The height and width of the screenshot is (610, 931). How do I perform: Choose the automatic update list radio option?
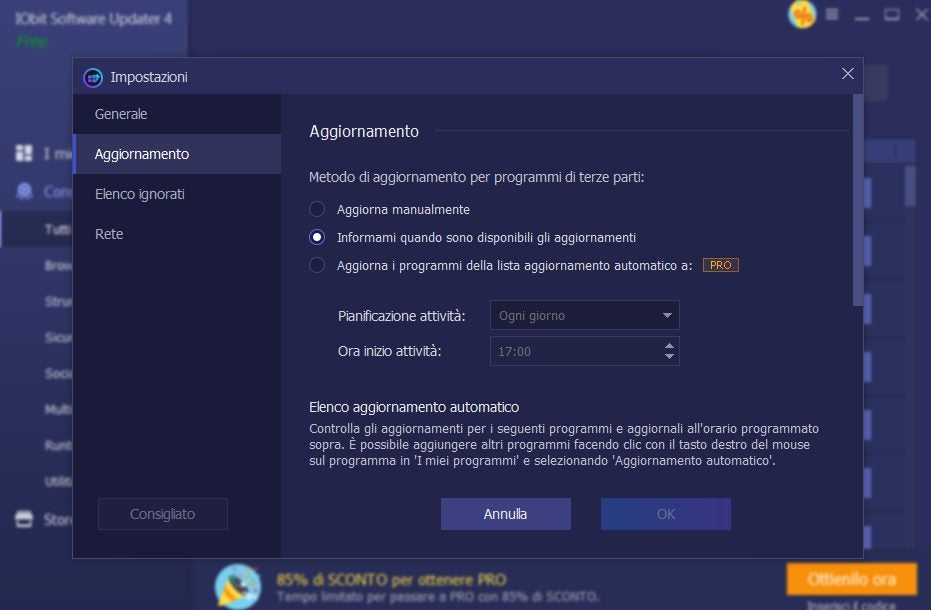tap(317, 265)
